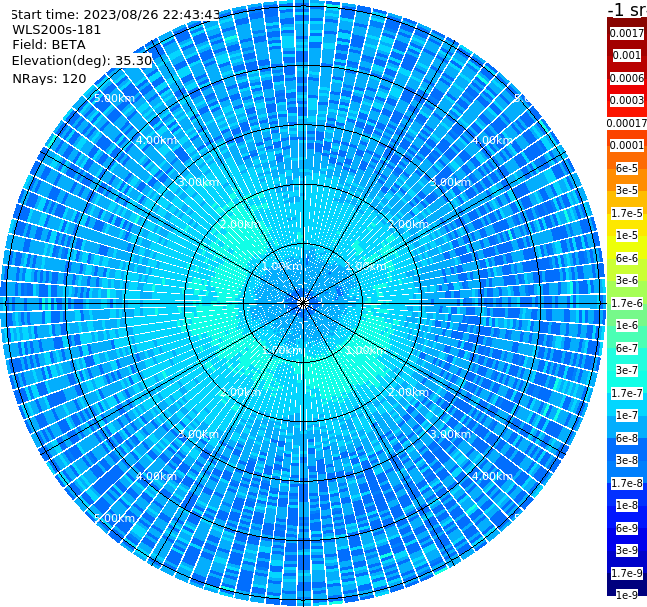Screen dimensions: 647x607
Task: Select the Elevation(deg): 35.30 text
Action: [x=82, y=61]
